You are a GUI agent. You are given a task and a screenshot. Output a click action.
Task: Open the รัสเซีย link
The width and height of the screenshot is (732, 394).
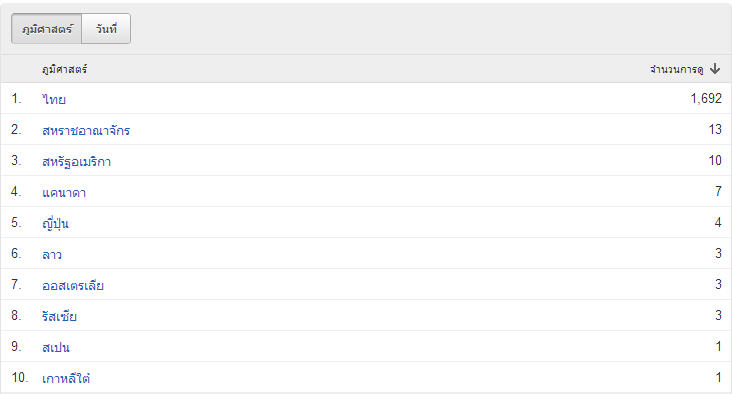(59, 316)
